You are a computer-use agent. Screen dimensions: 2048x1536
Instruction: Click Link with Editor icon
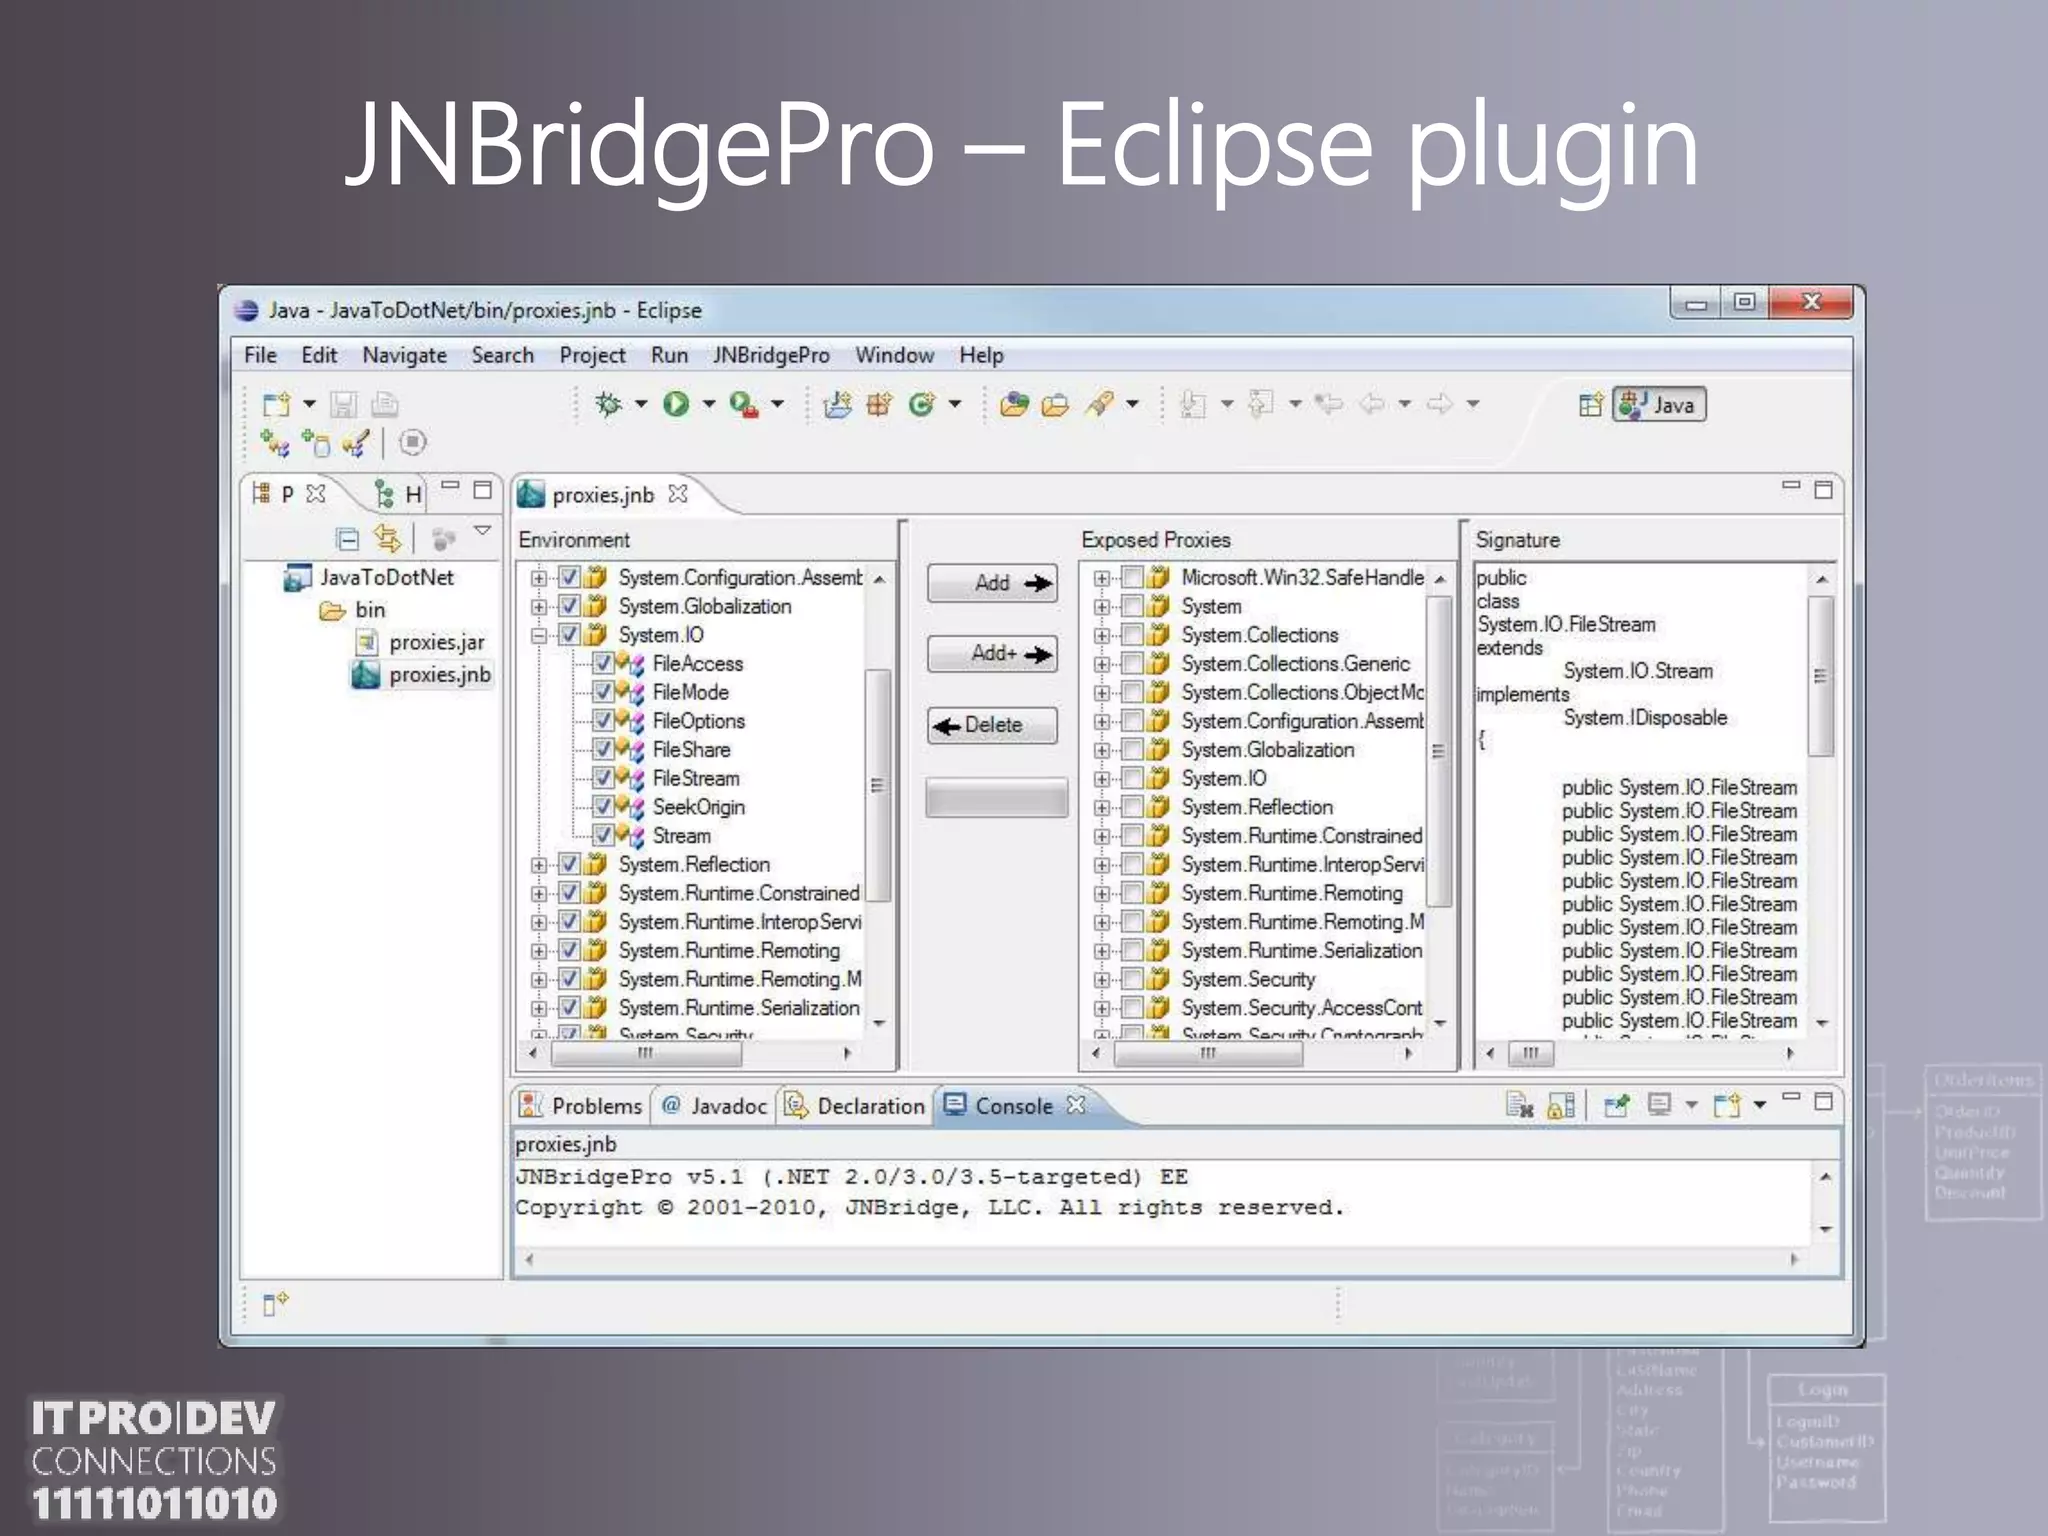[x=387, y=540]
